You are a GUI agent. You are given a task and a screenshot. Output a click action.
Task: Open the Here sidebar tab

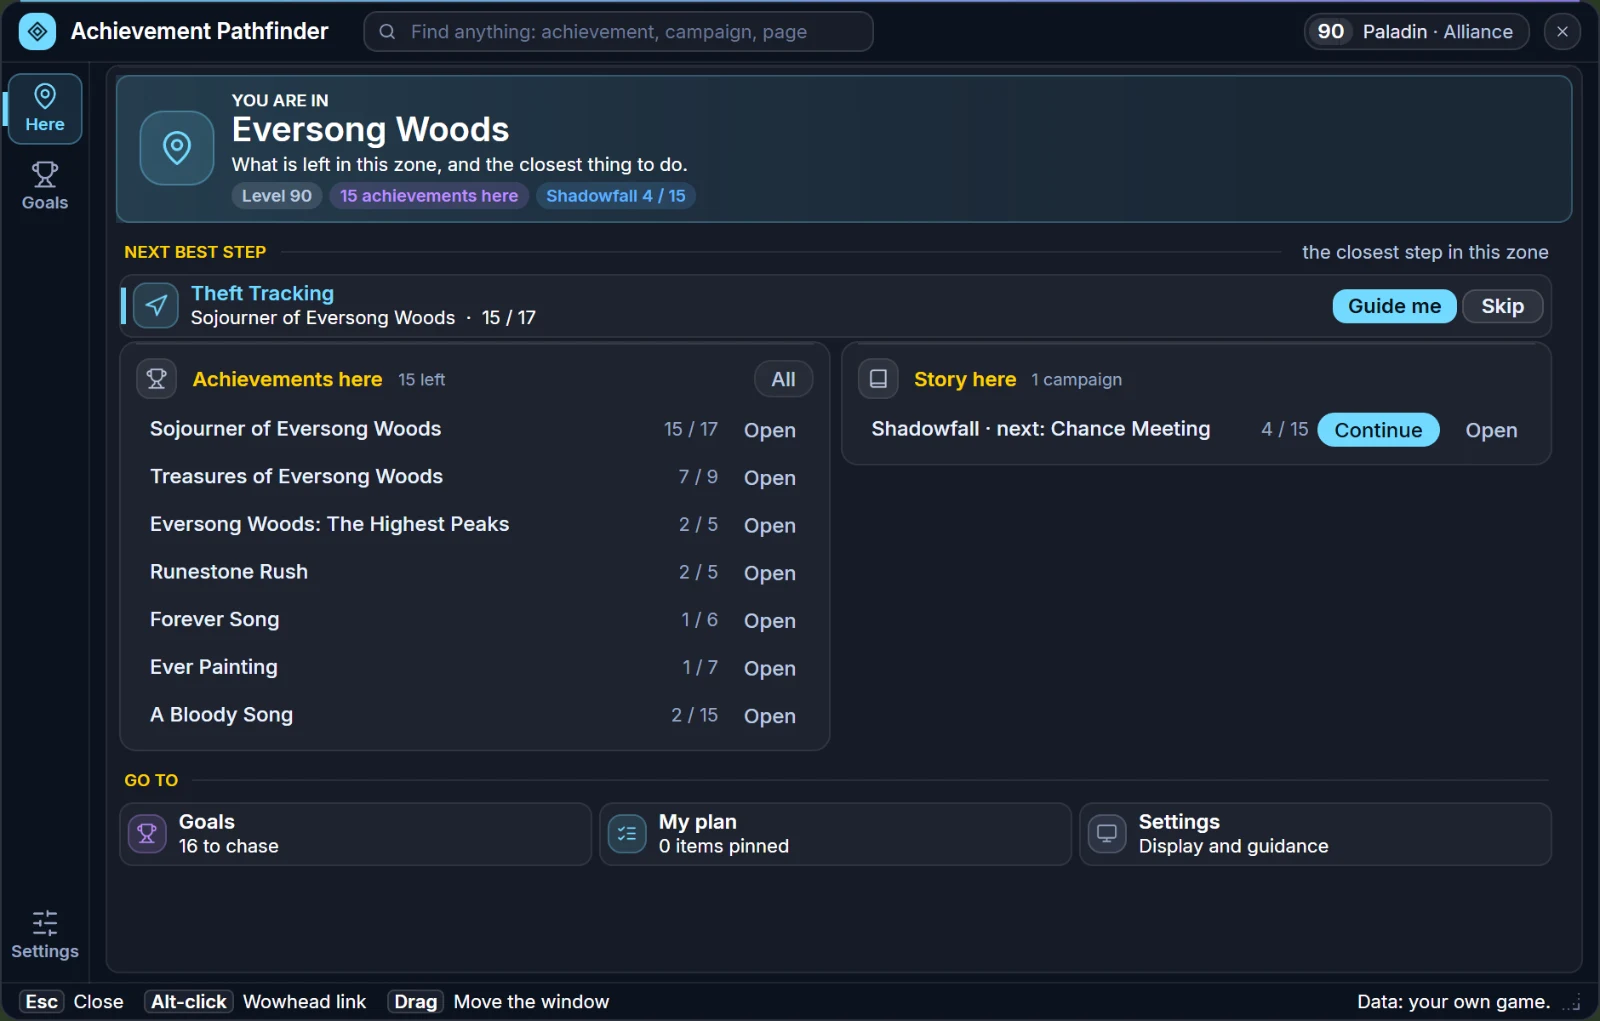click(45, 109)
